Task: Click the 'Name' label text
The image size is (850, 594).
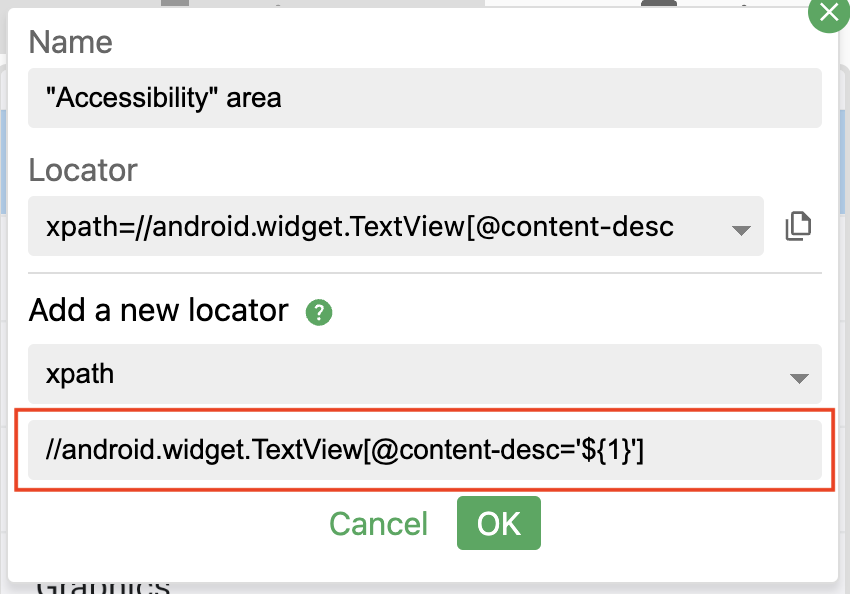Action: [x=70, y=42]
